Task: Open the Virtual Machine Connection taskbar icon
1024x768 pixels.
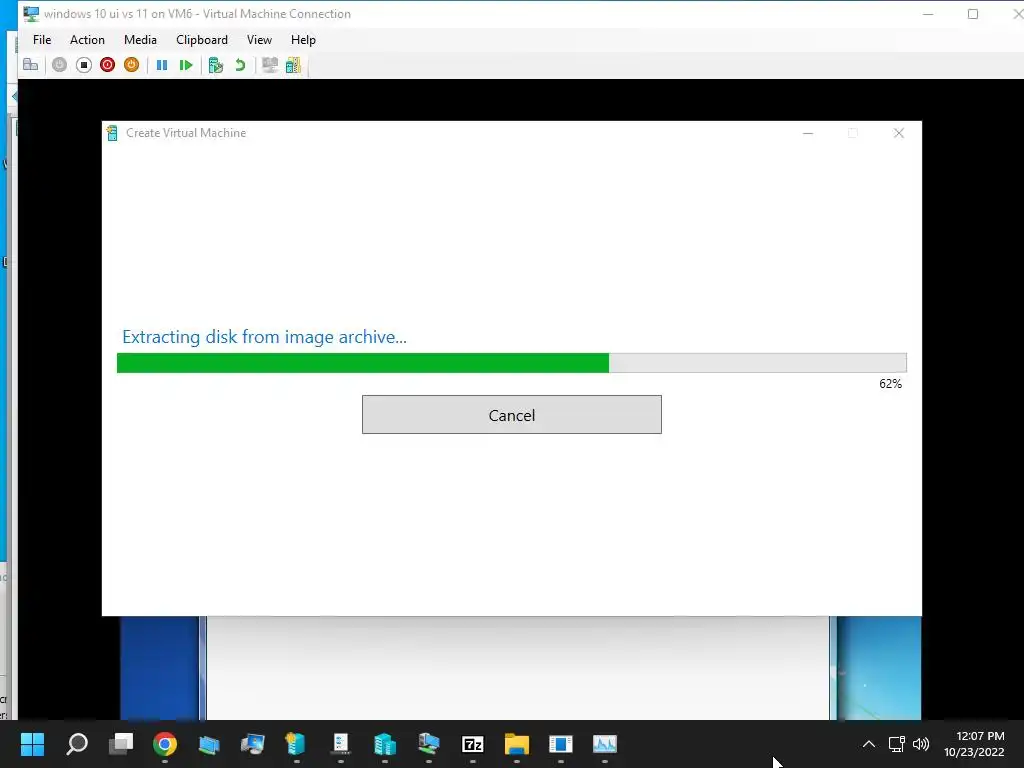Action: tap(428, 744)
